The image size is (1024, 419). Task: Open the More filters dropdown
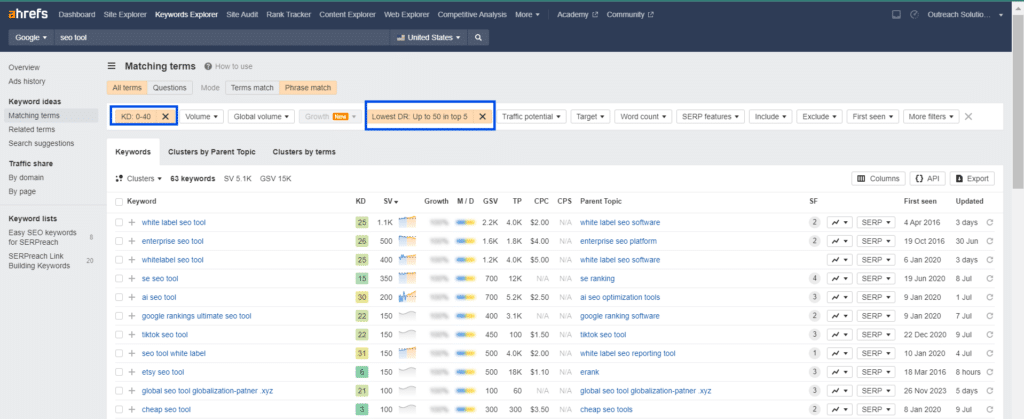click(931, 116)
